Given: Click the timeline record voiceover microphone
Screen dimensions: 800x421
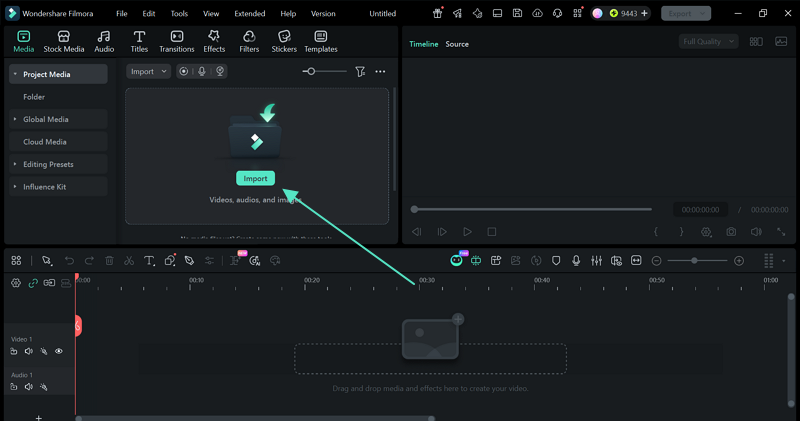Looking at the screenshot, I should (576, 261).
